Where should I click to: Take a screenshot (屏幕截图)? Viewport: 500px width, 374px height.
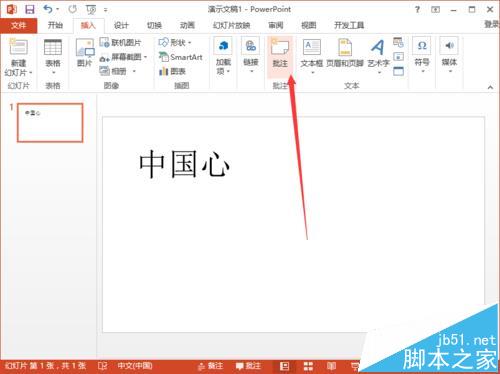tap(123, 57)
